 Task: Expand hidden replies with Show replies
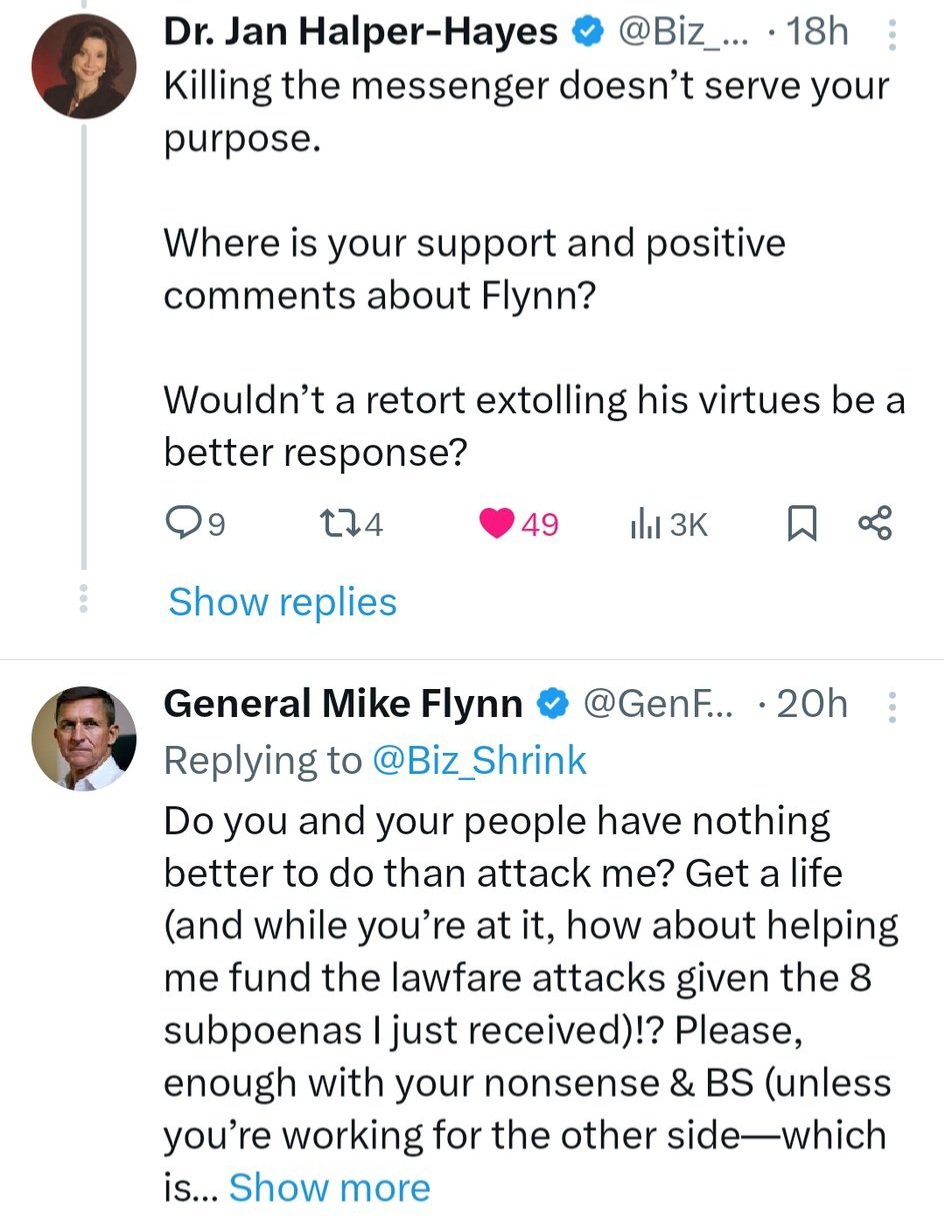tap(282, 602)
